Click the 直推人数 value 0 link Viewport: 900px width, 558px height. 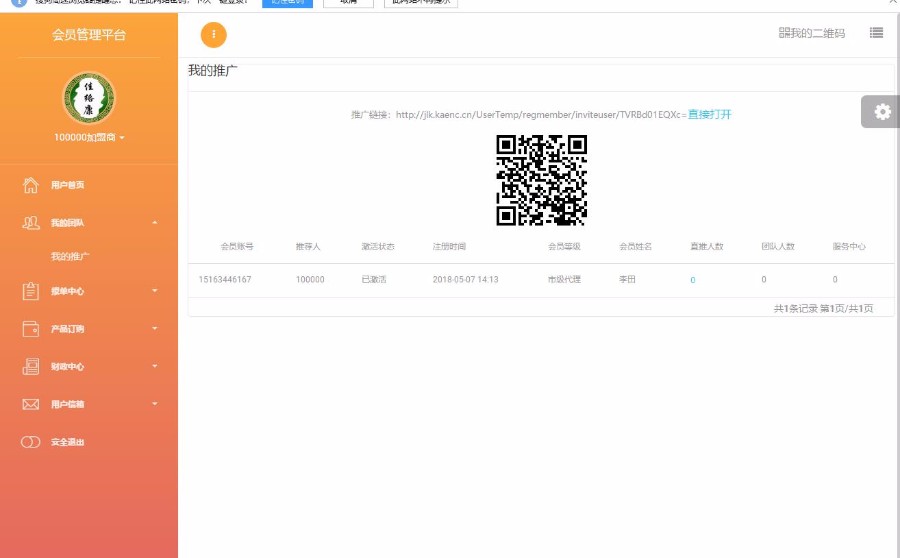(x=693, y=280)
